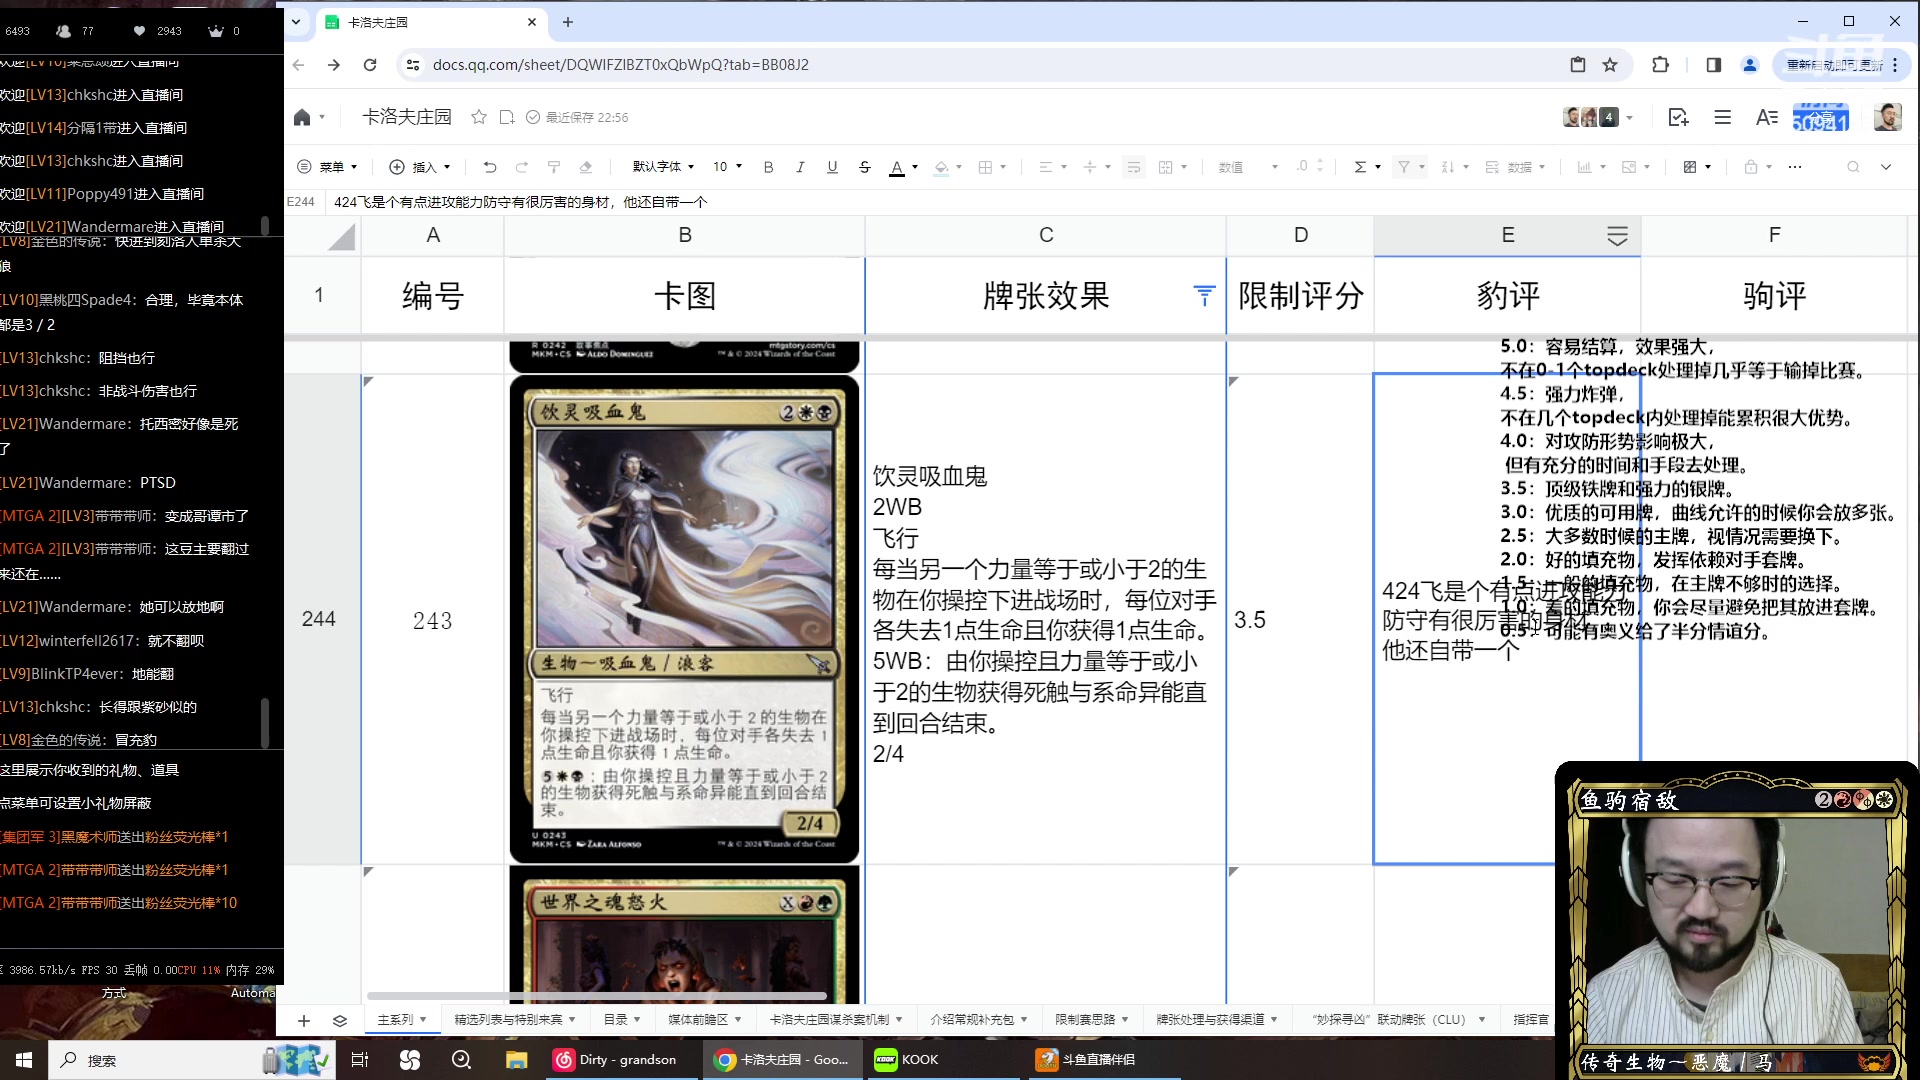Select all cells corner triangle

[342, 237]
